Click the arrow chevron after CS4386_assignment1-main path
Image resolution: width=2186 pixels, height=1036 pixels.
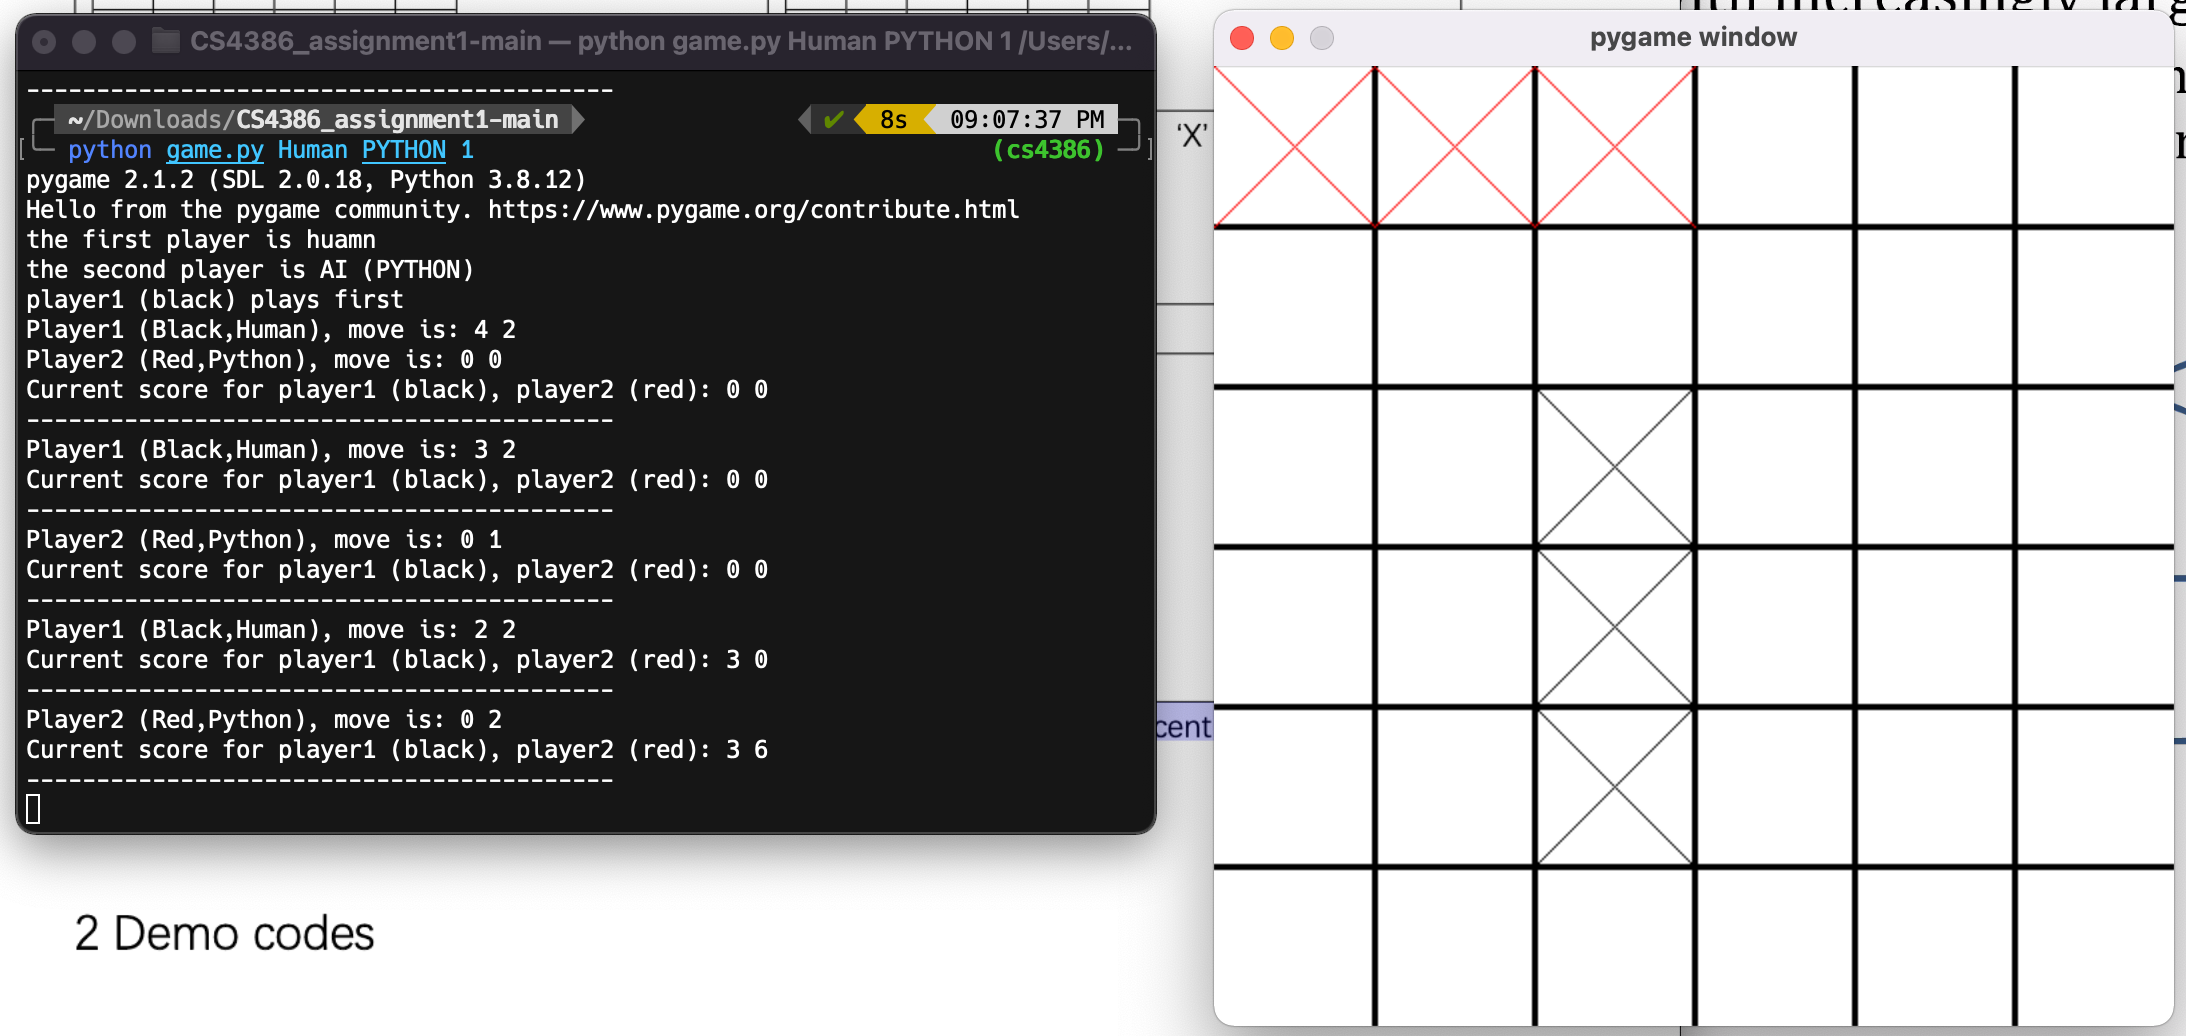[577, 119]
